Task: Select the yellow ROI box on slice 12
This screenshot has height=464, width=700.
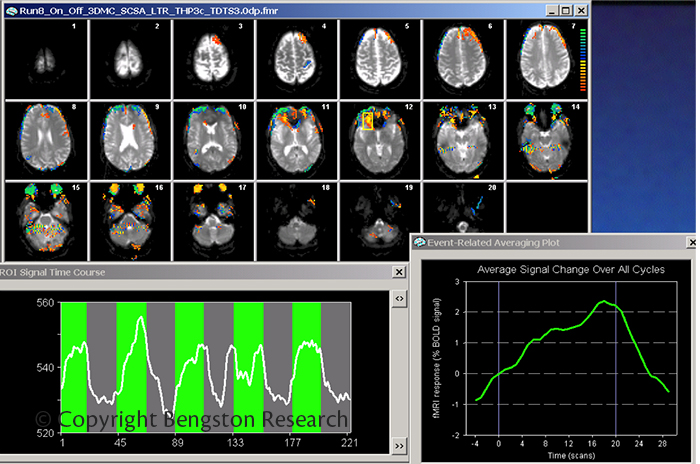Action: click(367, 121)
